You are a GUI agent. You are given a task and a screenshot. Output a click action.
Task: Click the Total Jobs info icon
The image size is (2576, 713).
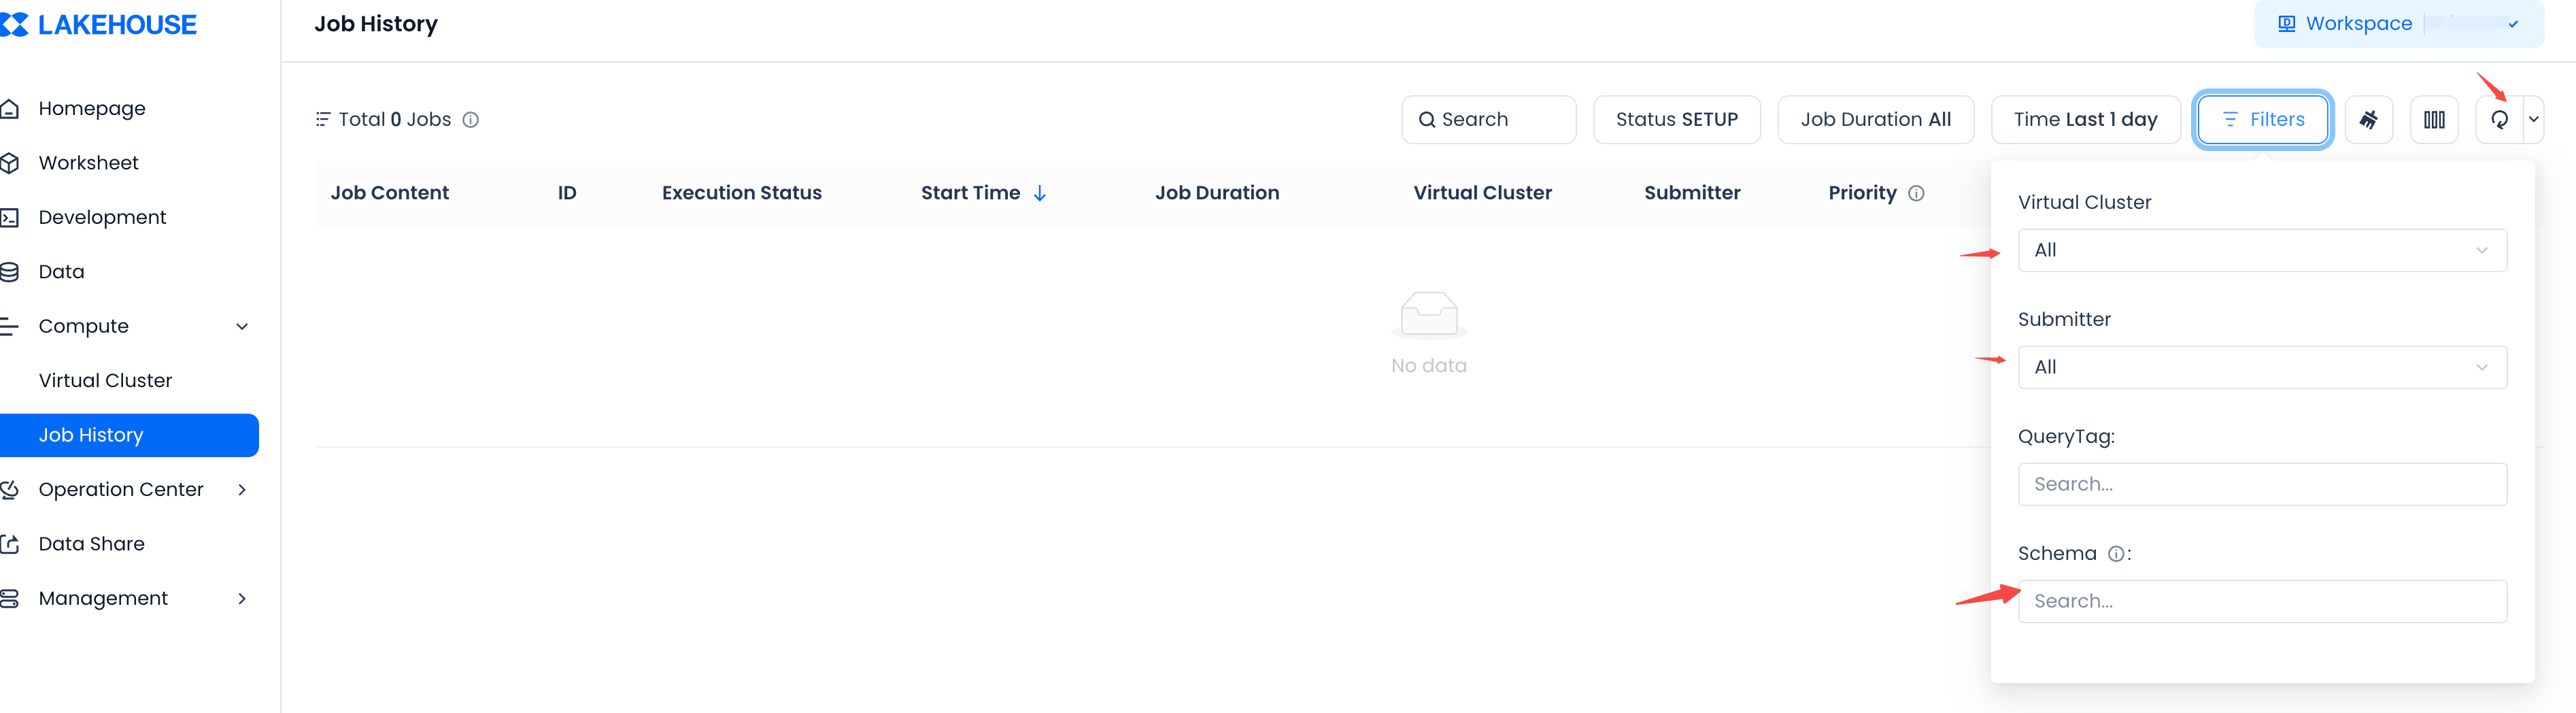(470, 120)
